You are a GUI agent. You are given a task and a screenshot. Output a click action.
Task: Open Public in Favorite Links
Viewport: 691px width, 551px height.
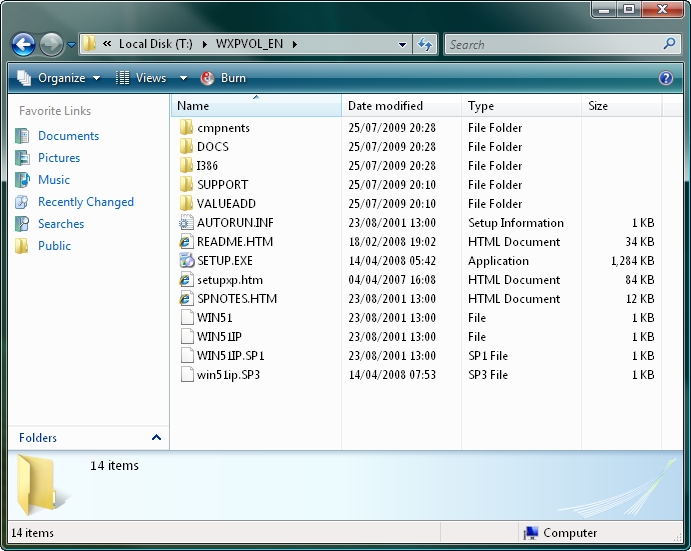pos(54,246)
